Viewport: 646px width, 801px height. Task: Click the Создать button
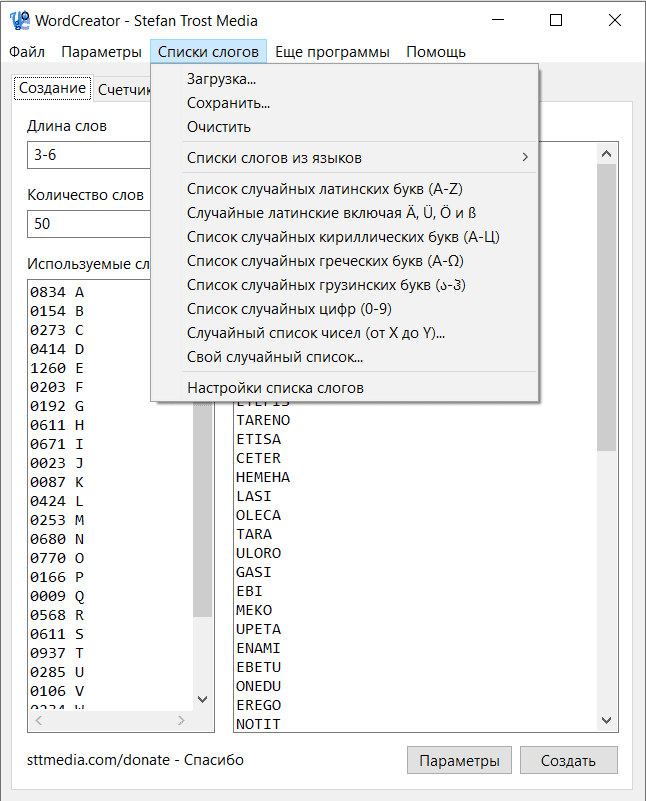[568, 760]
